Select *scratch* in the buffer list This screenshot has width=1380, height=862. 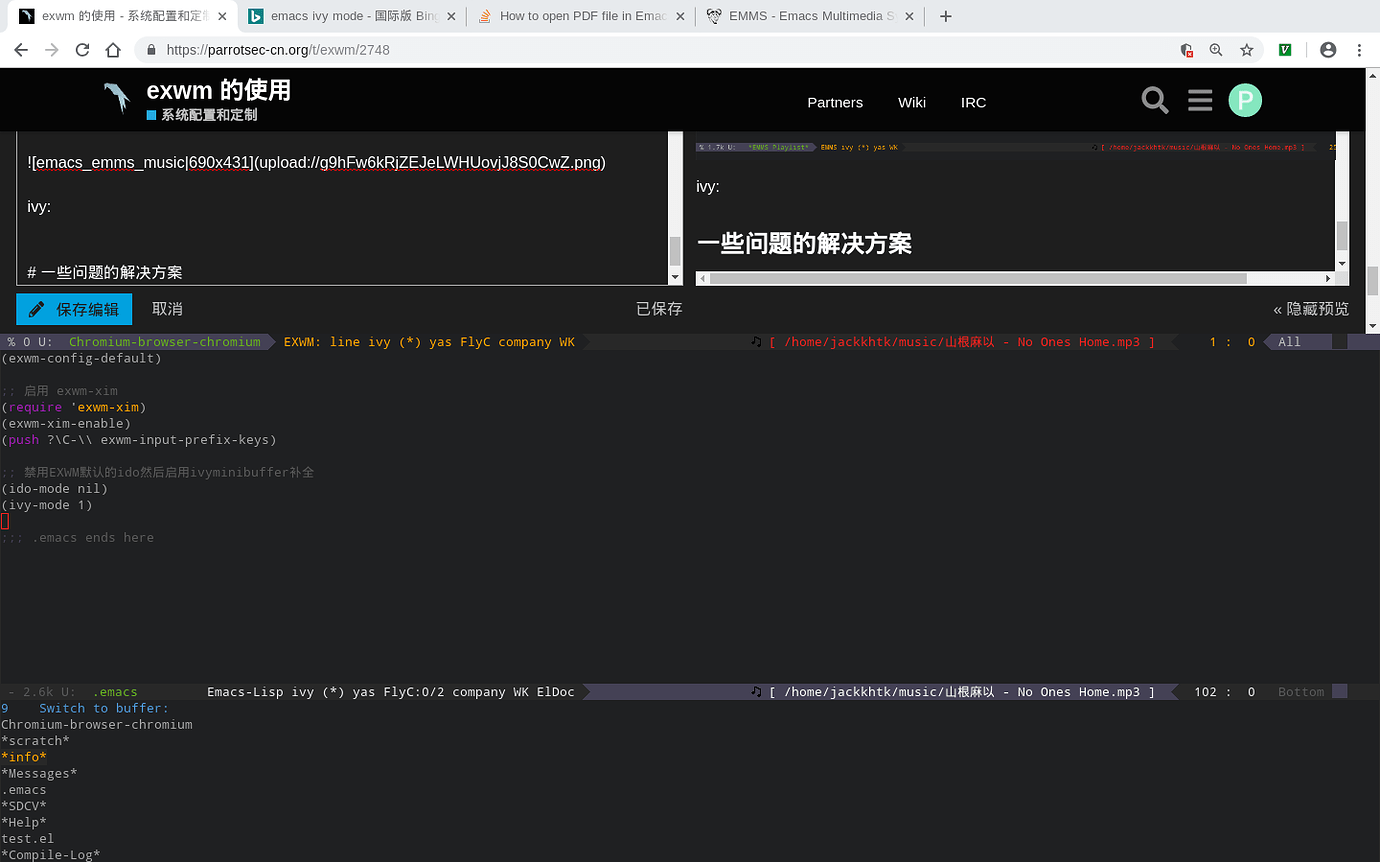[37, 740]
